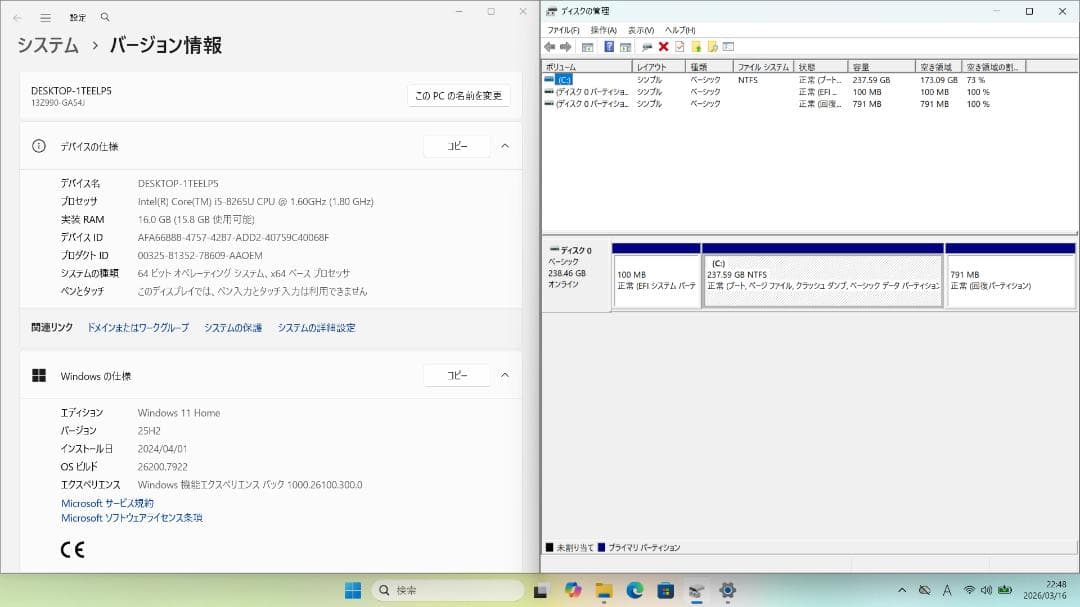1080x607 pixels.
Task: Open the ヘルプ(H) menu
Action: pyautogui.click(x=680, y=30)
